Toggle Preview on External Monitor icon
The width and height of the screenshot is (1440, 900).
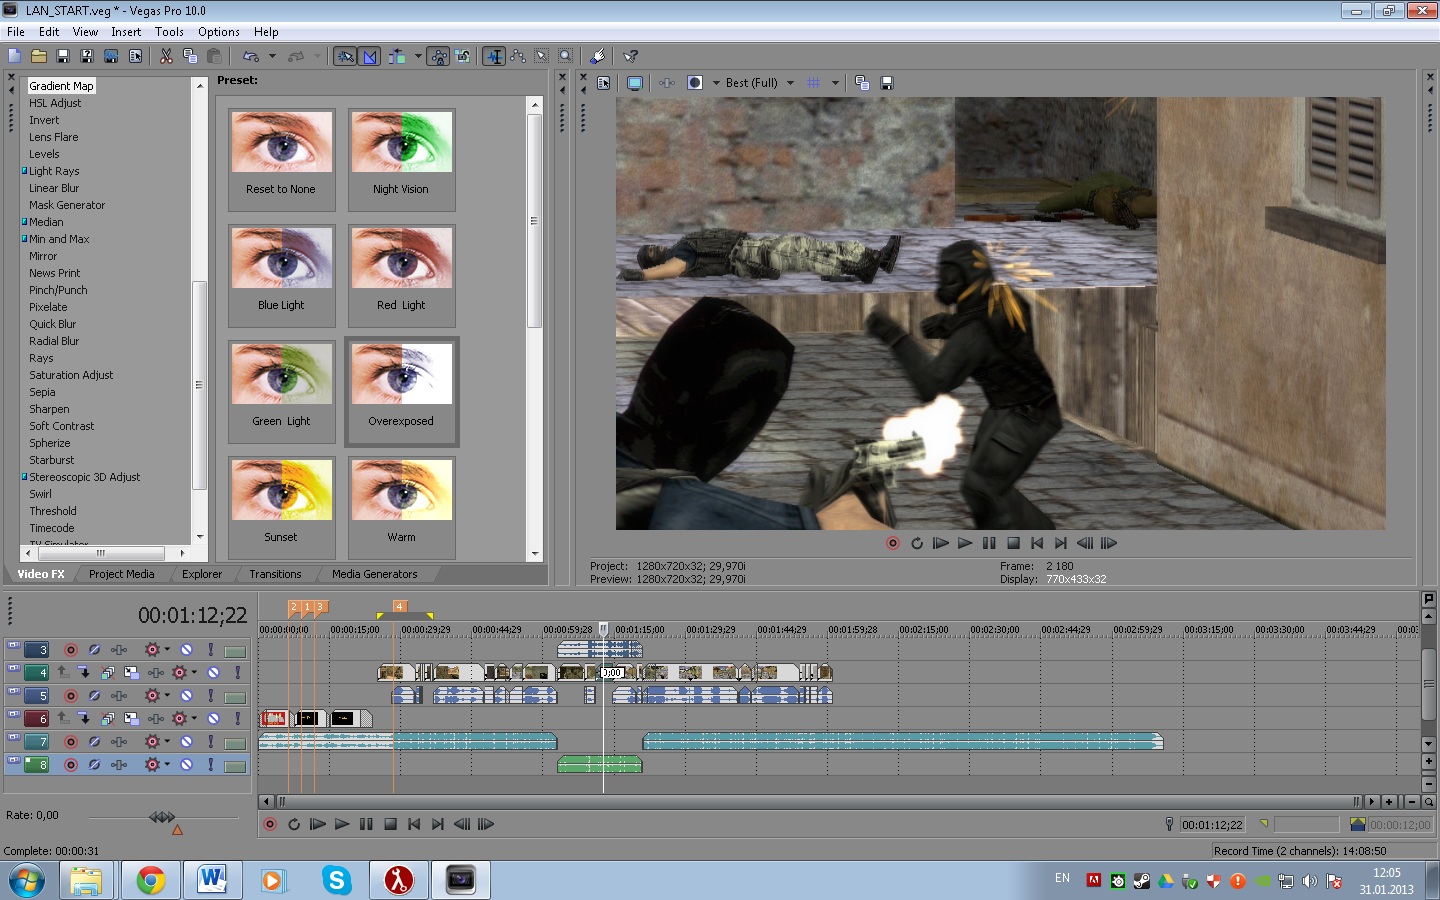[x=634, y=83]
